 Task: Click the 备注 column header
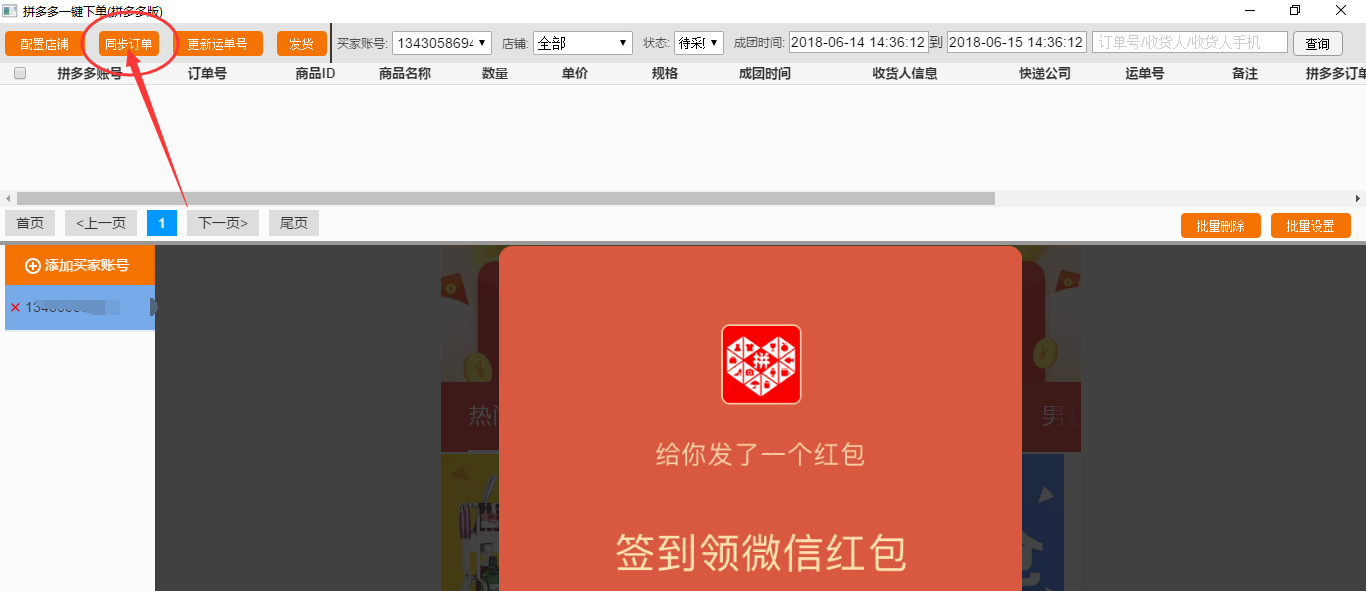coord(1245,73)
